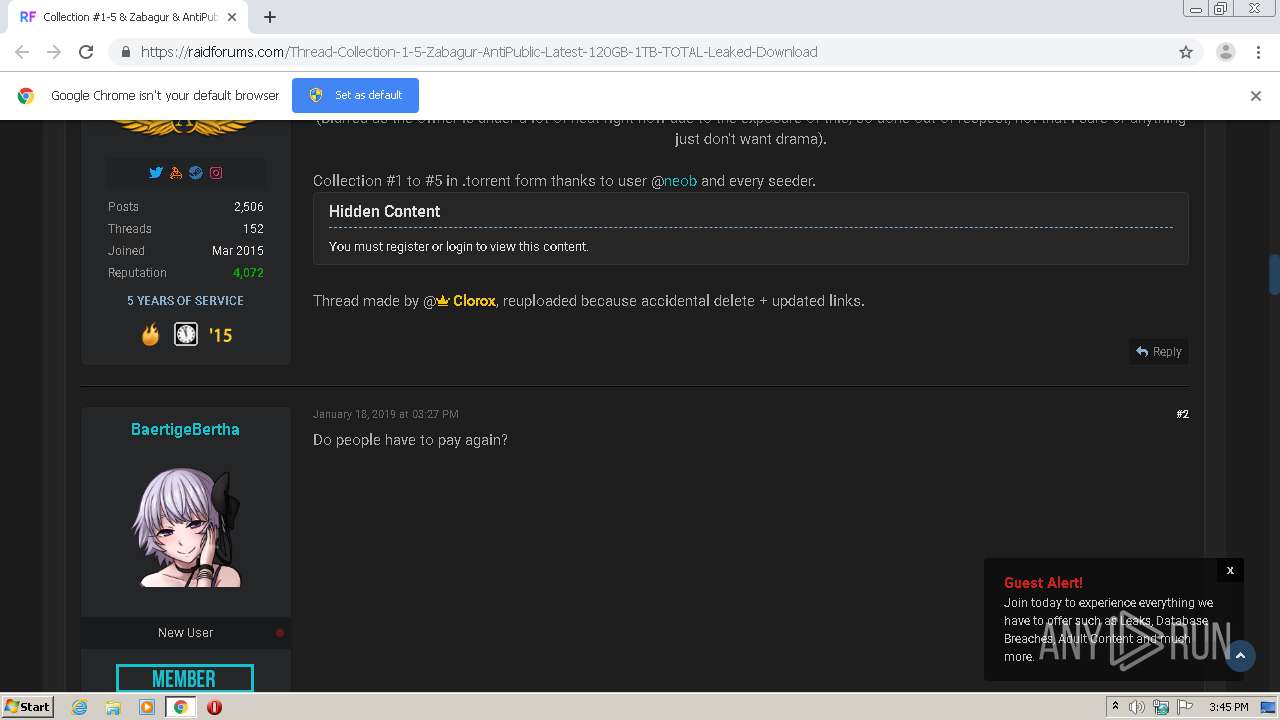The height and width of the screenshot is (720, 1280).
Task: Click the taskbar clock showing 3:45 PM
Action: click(x=1228, y=707)
